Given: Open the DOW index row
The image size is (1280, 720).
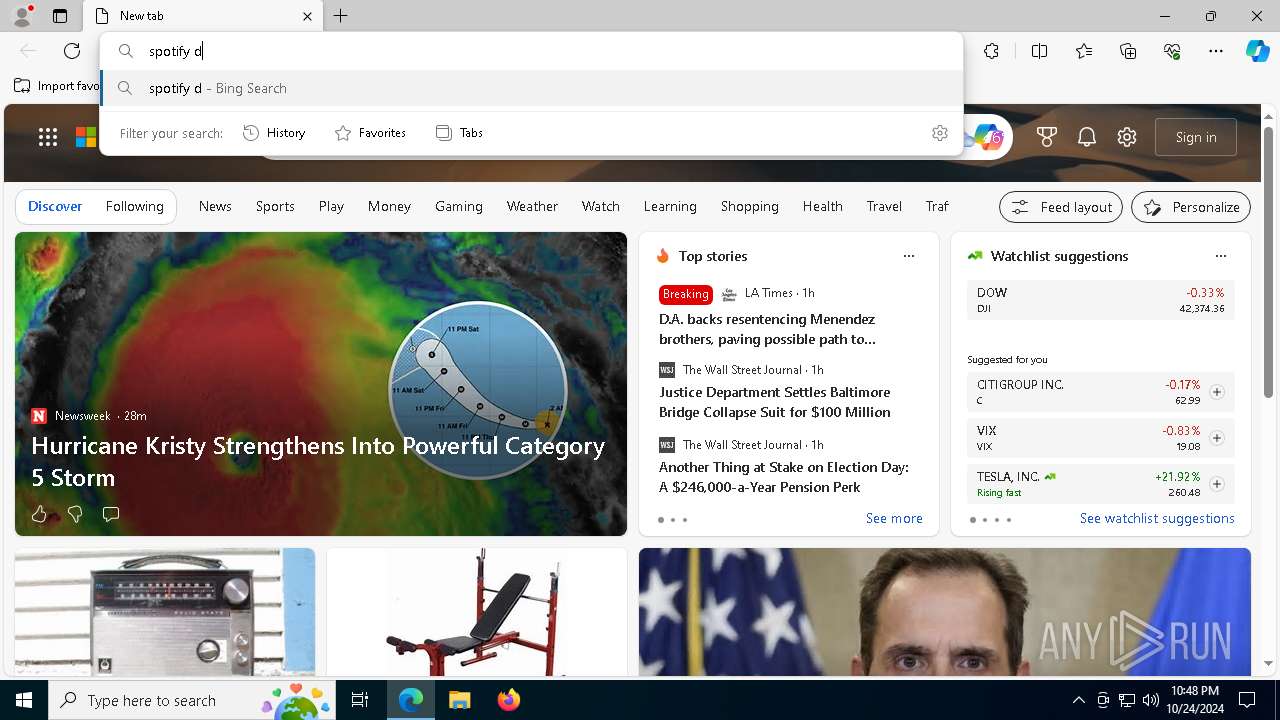Looking at the screenshot, I should [x=1101, y=300].
